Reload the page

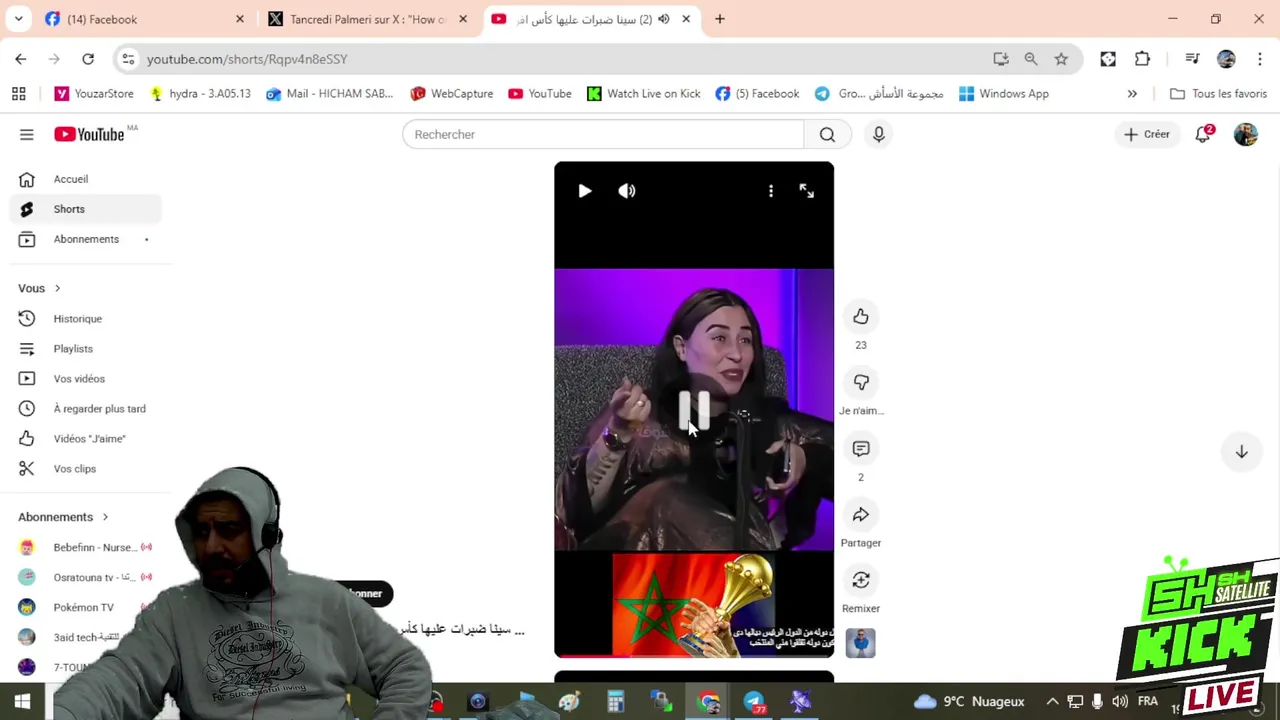click(x=88, y=59)
